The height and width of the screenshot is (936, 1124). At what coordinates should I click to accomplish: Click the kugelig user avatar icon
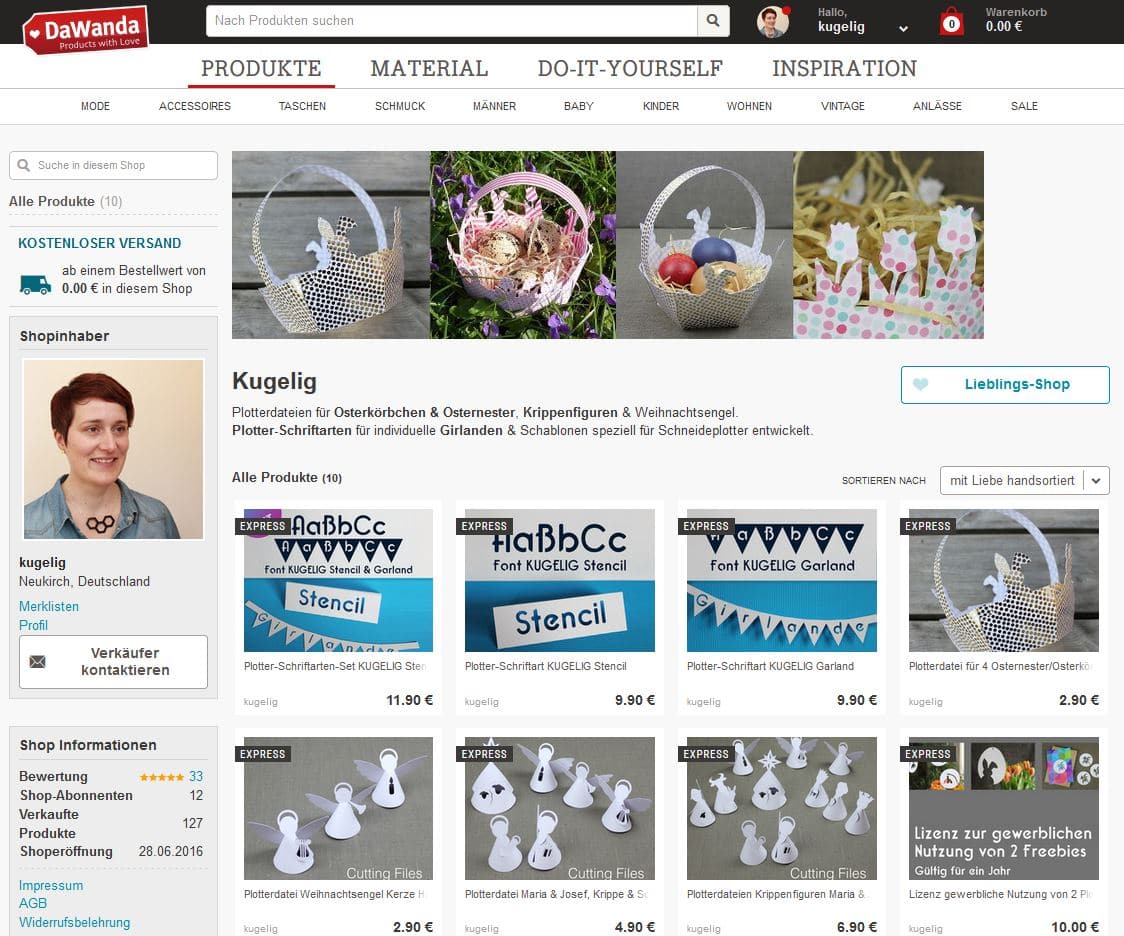pos(773,22)
